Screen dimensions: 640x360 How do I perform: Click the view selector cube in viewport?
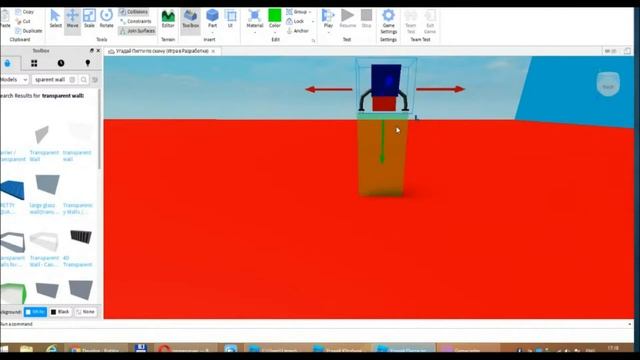pyautogui.click(x=608, y=84)
